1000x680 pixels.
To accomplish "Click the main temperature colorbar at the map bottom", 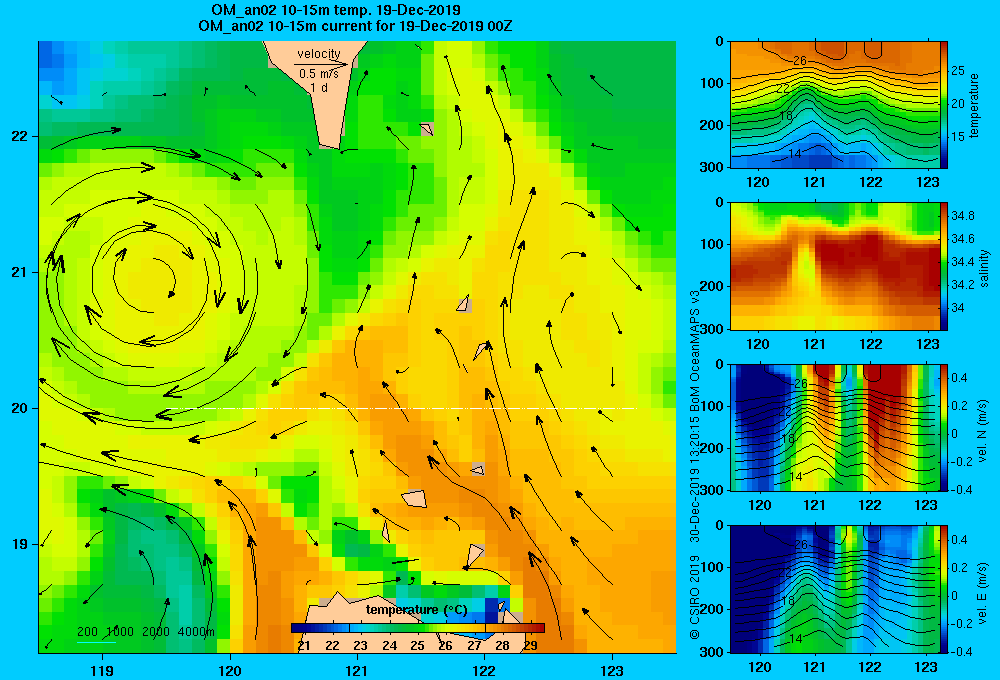I will (x=418, y=628).
